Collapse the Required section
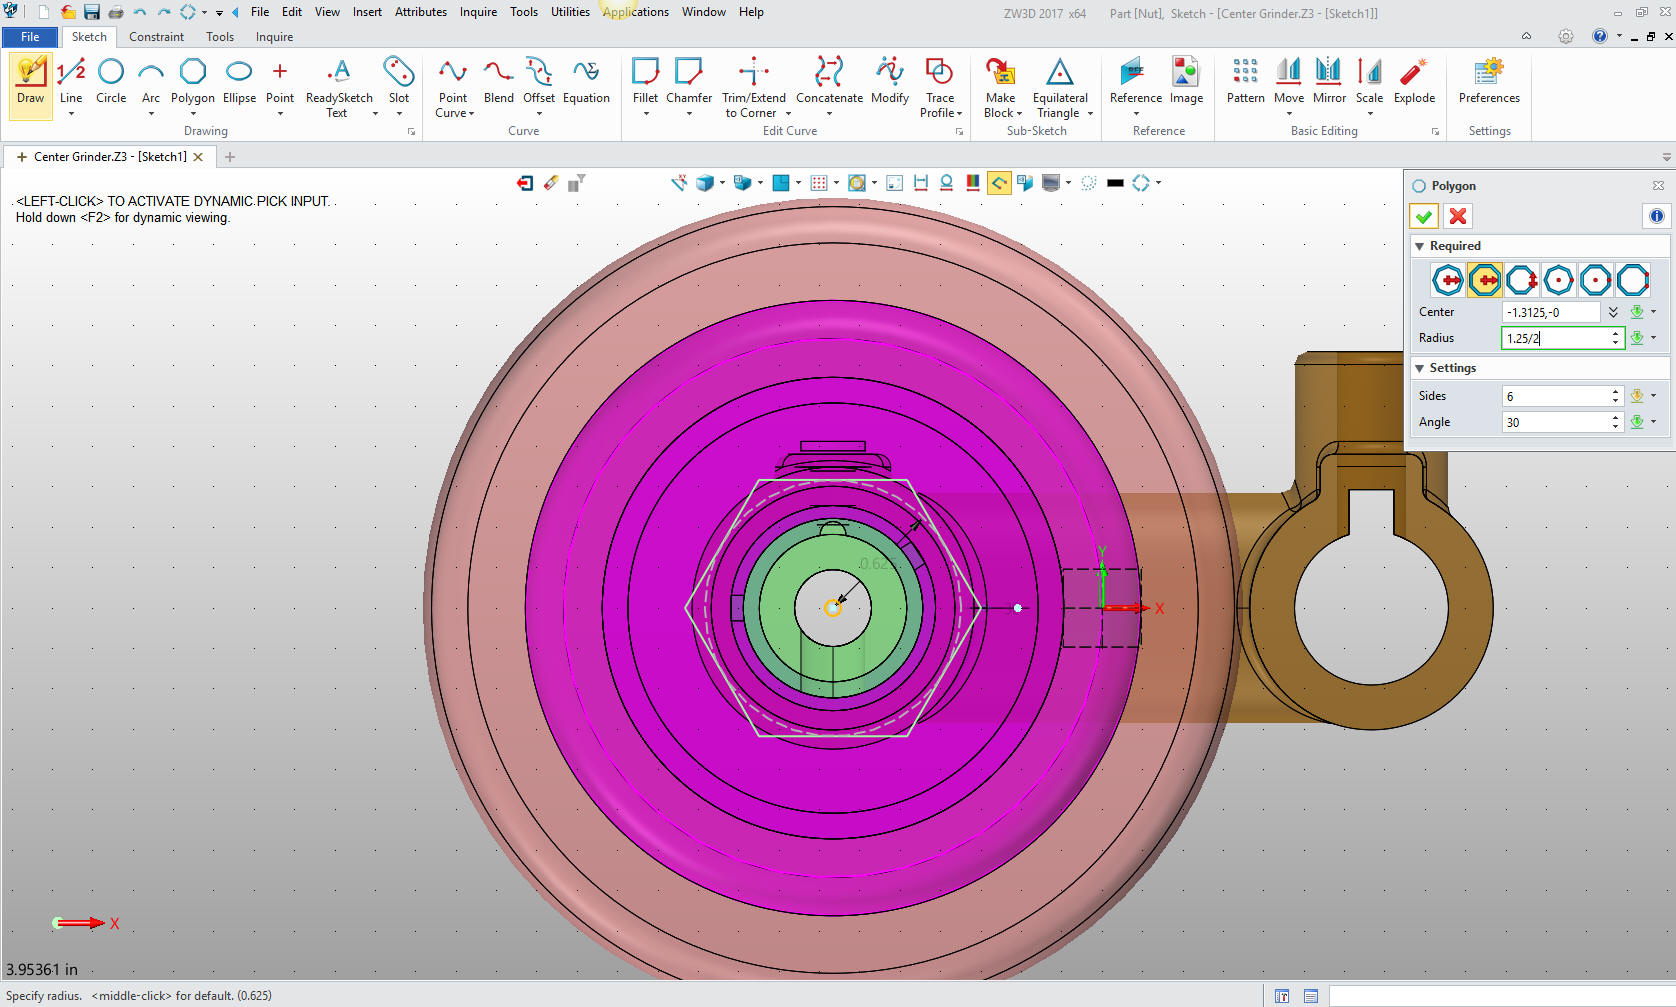 [1419, 246]
